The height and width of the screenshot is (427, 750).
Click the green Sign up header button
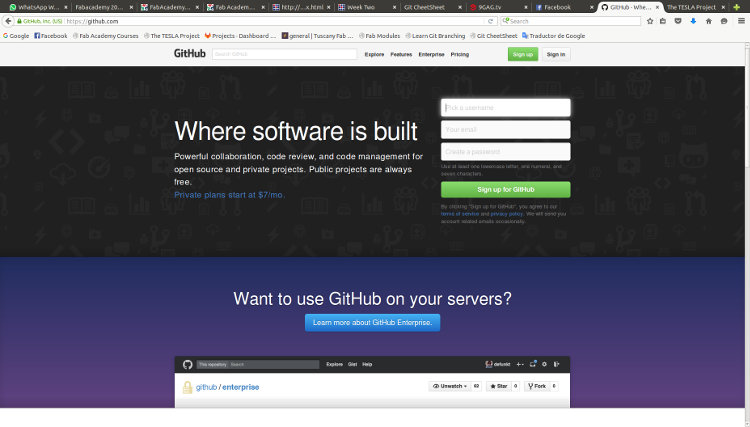523,55
